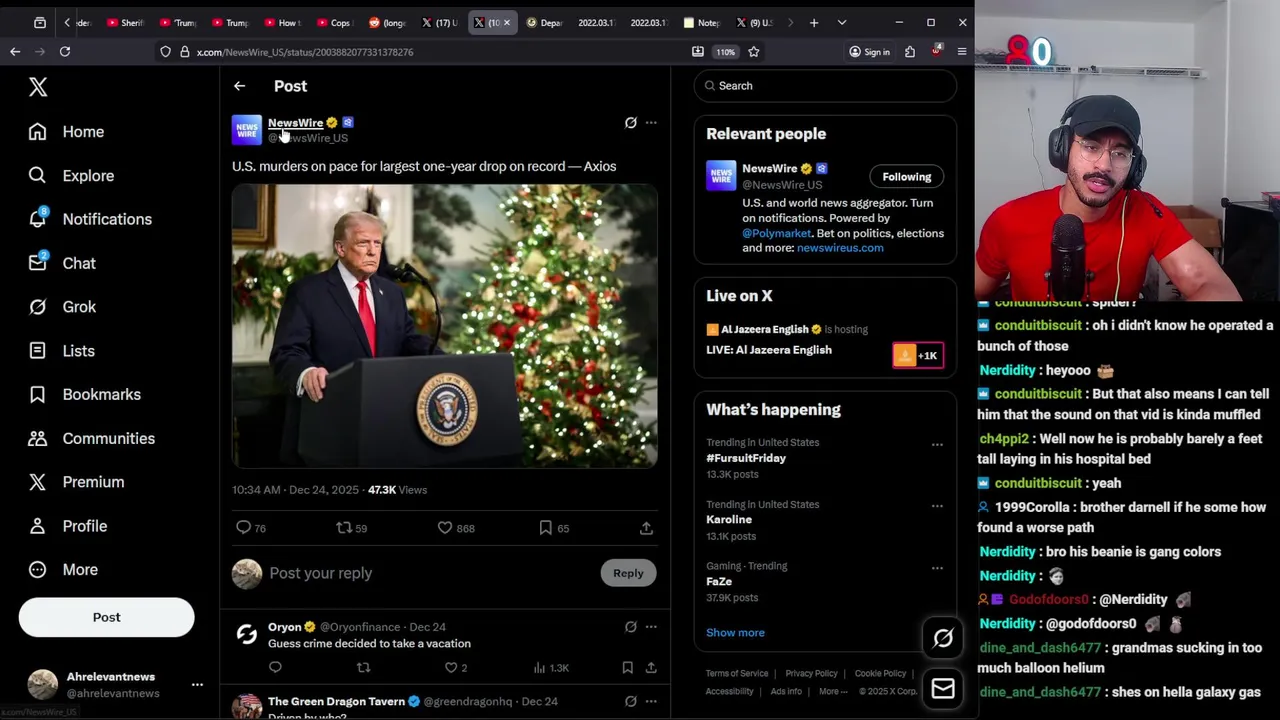Share Oryon's reply
Viewport: 1280px width, 720px height.
tap(651, 667)
